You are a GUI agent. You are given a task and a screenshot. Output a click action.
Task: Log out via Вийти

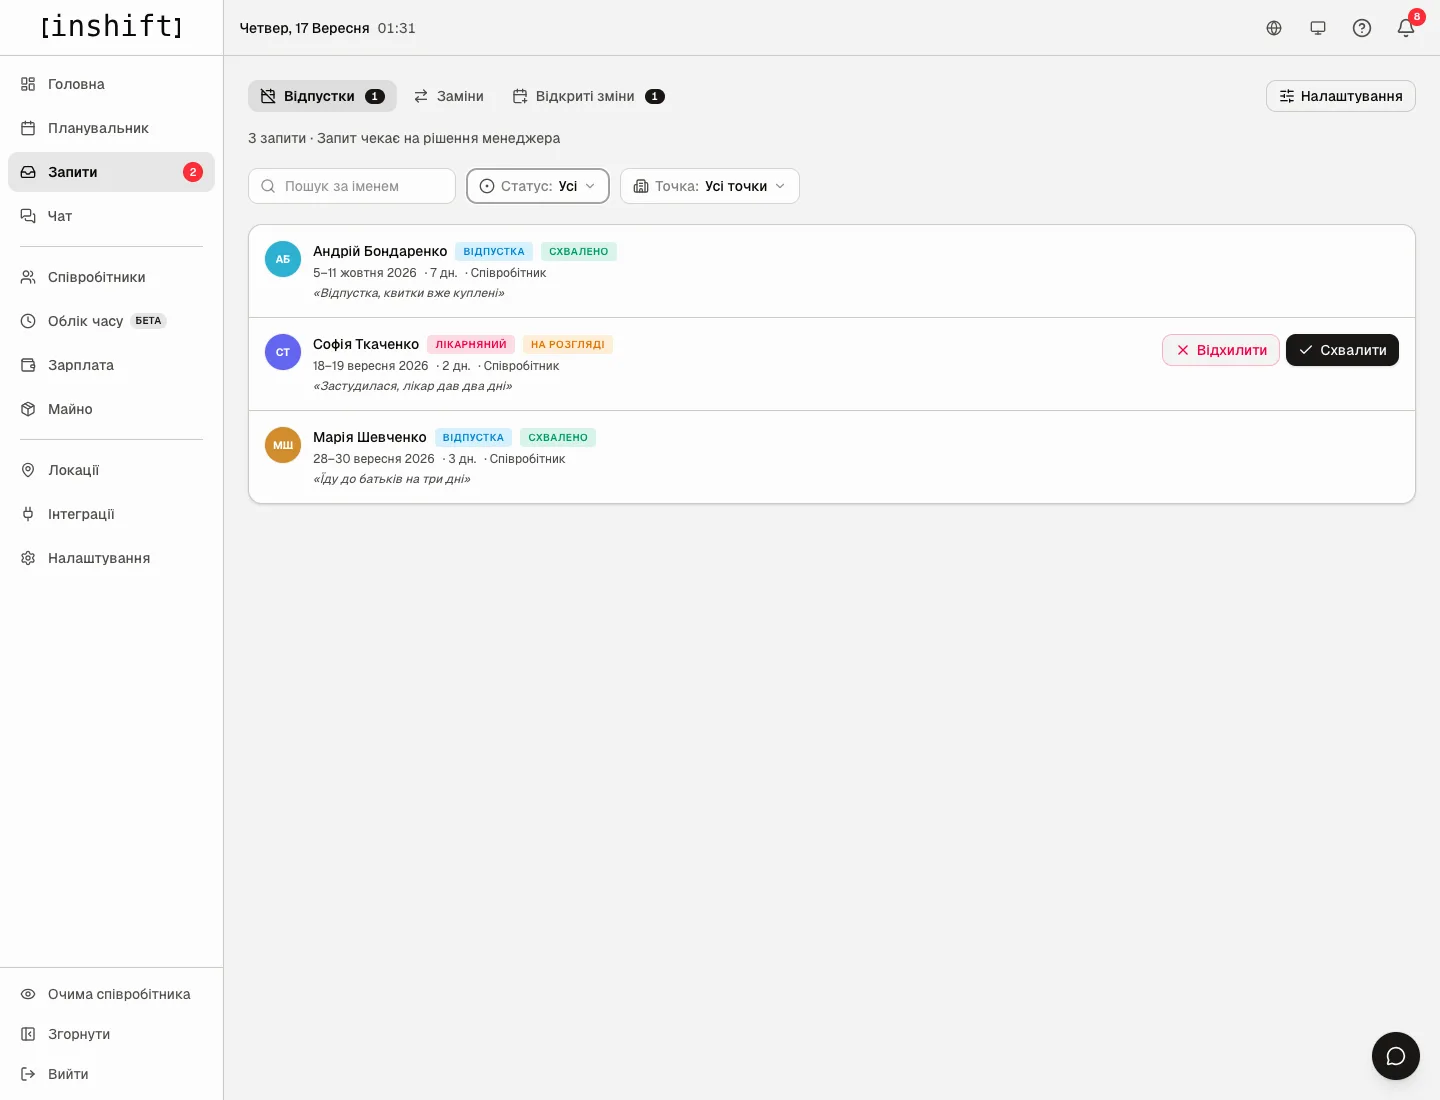(111, 1074)
